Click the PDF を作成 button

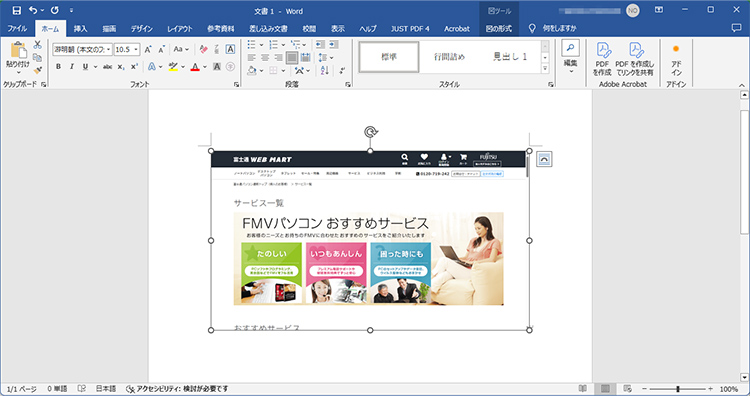[602, 59]
